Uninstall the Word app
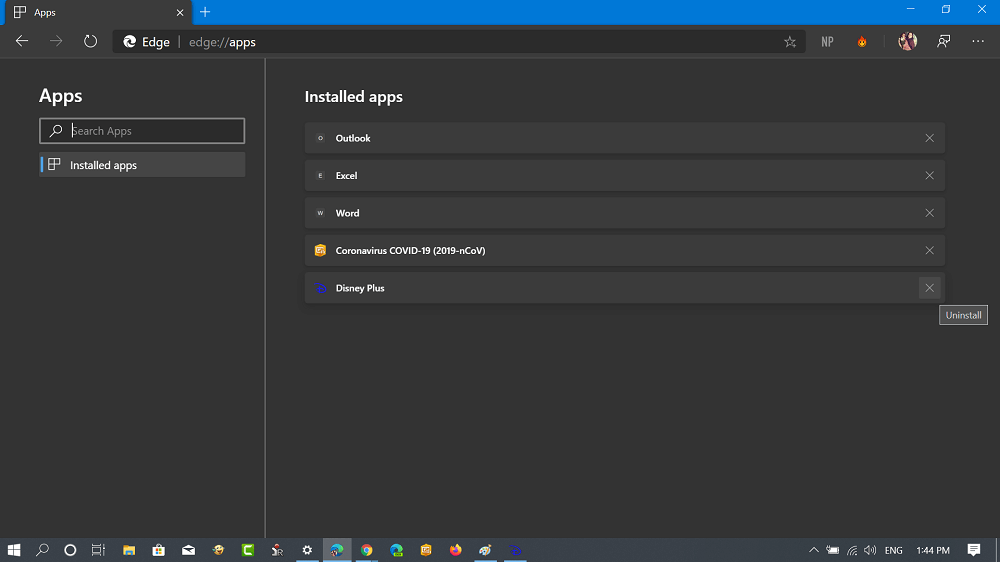Image resolution: width=1000 pixels, height=562 pixels. click(929, 213)
